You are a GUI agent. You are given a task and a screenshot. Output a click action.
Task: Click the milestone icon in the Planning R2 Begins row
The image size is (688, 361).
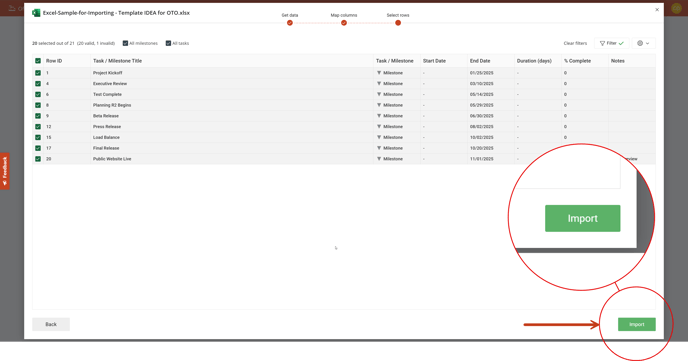coord(379,105)
